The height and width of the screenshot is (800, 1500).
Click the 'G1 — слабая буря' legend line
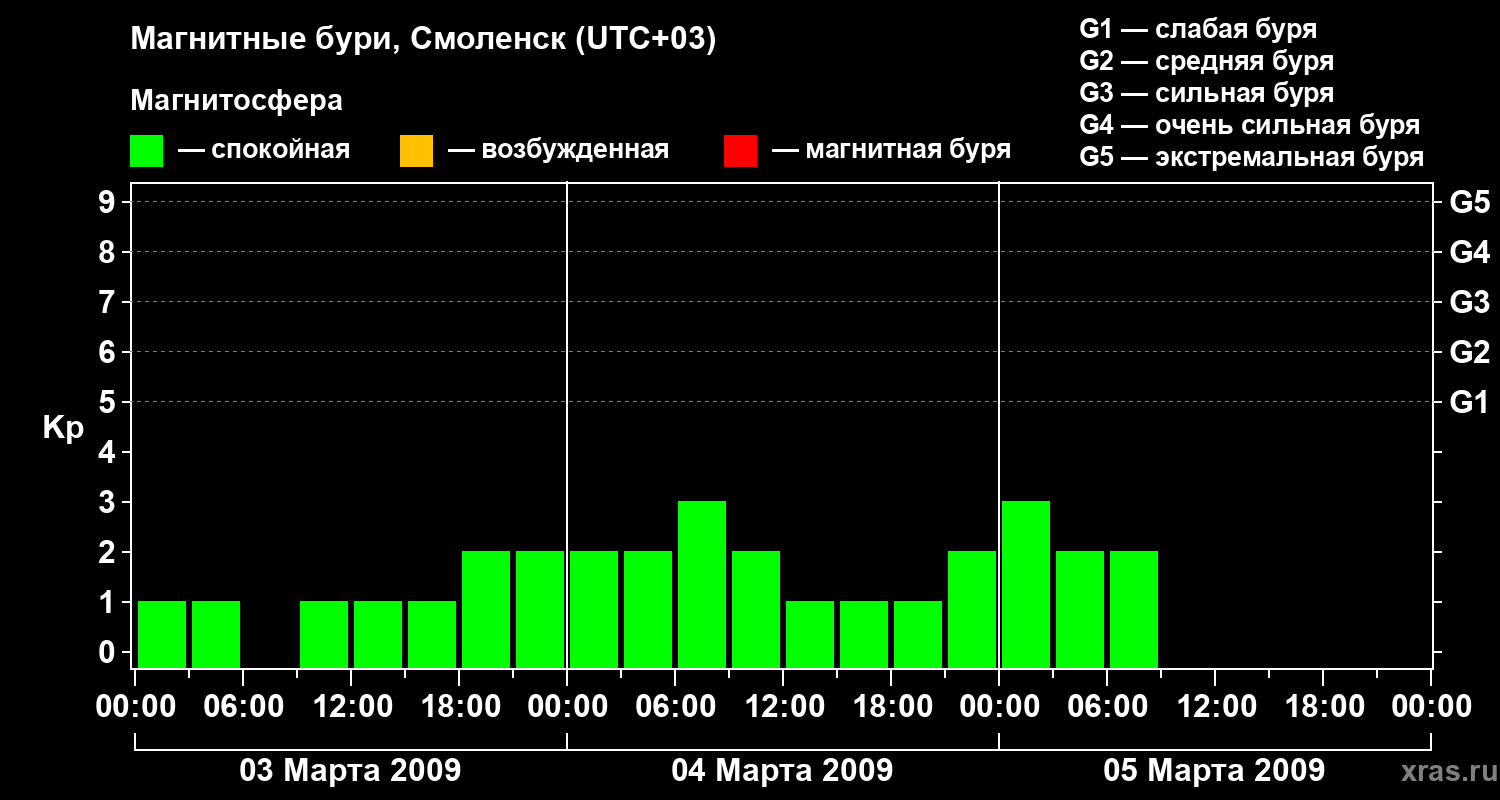click(x=1198, y=29)
